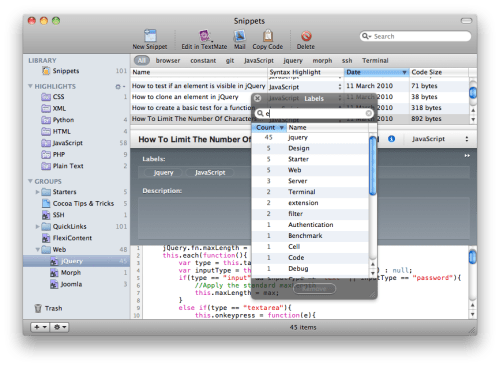Click the jquery label token in Labels
500x367 pixels.
tap(163, 173)
